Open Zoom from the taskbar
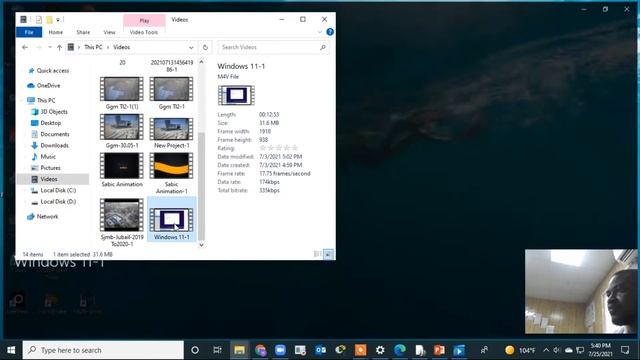Image resolution: width=640 pixels, height=360 pixels. [280, 350]
